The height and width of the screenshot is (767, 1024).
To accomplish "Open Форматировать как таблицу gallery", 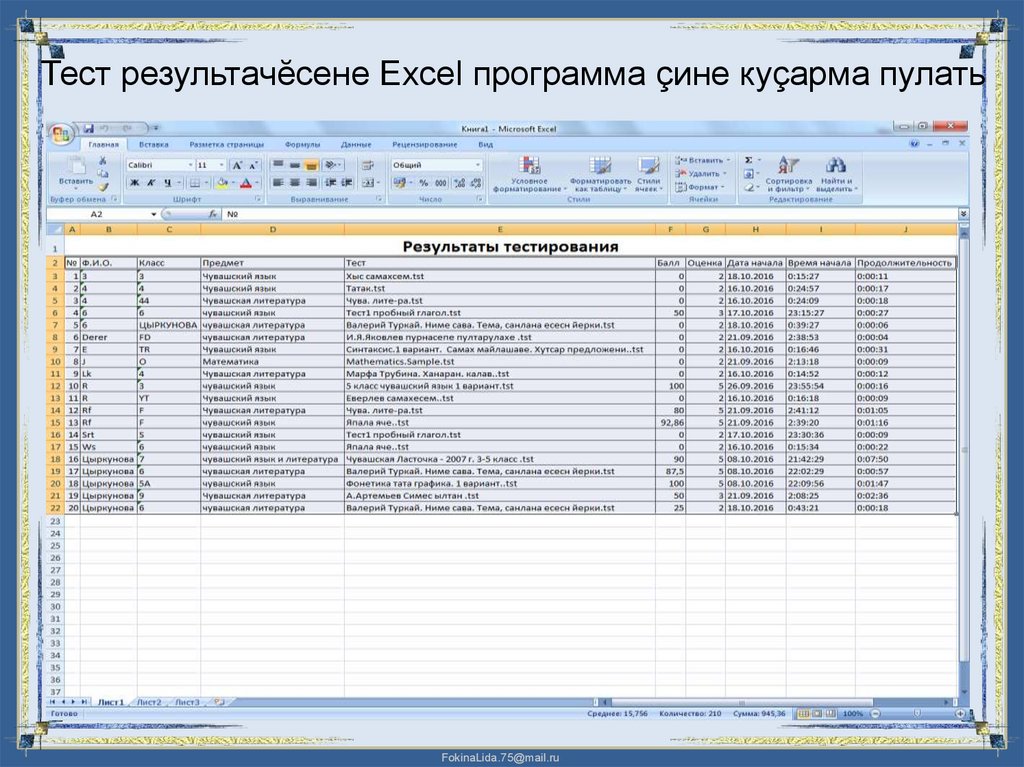I will 600,174.
